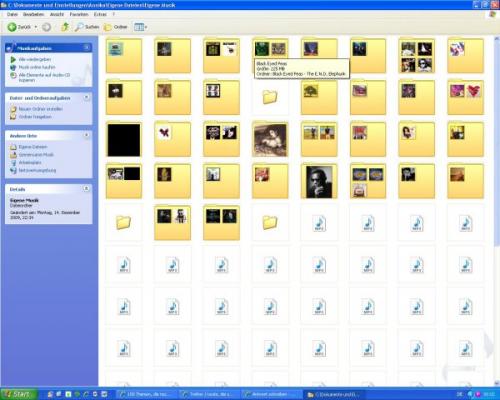
Task: Select the folder with the tree cover
Action: pyautogui.click(x=319, y=97)
